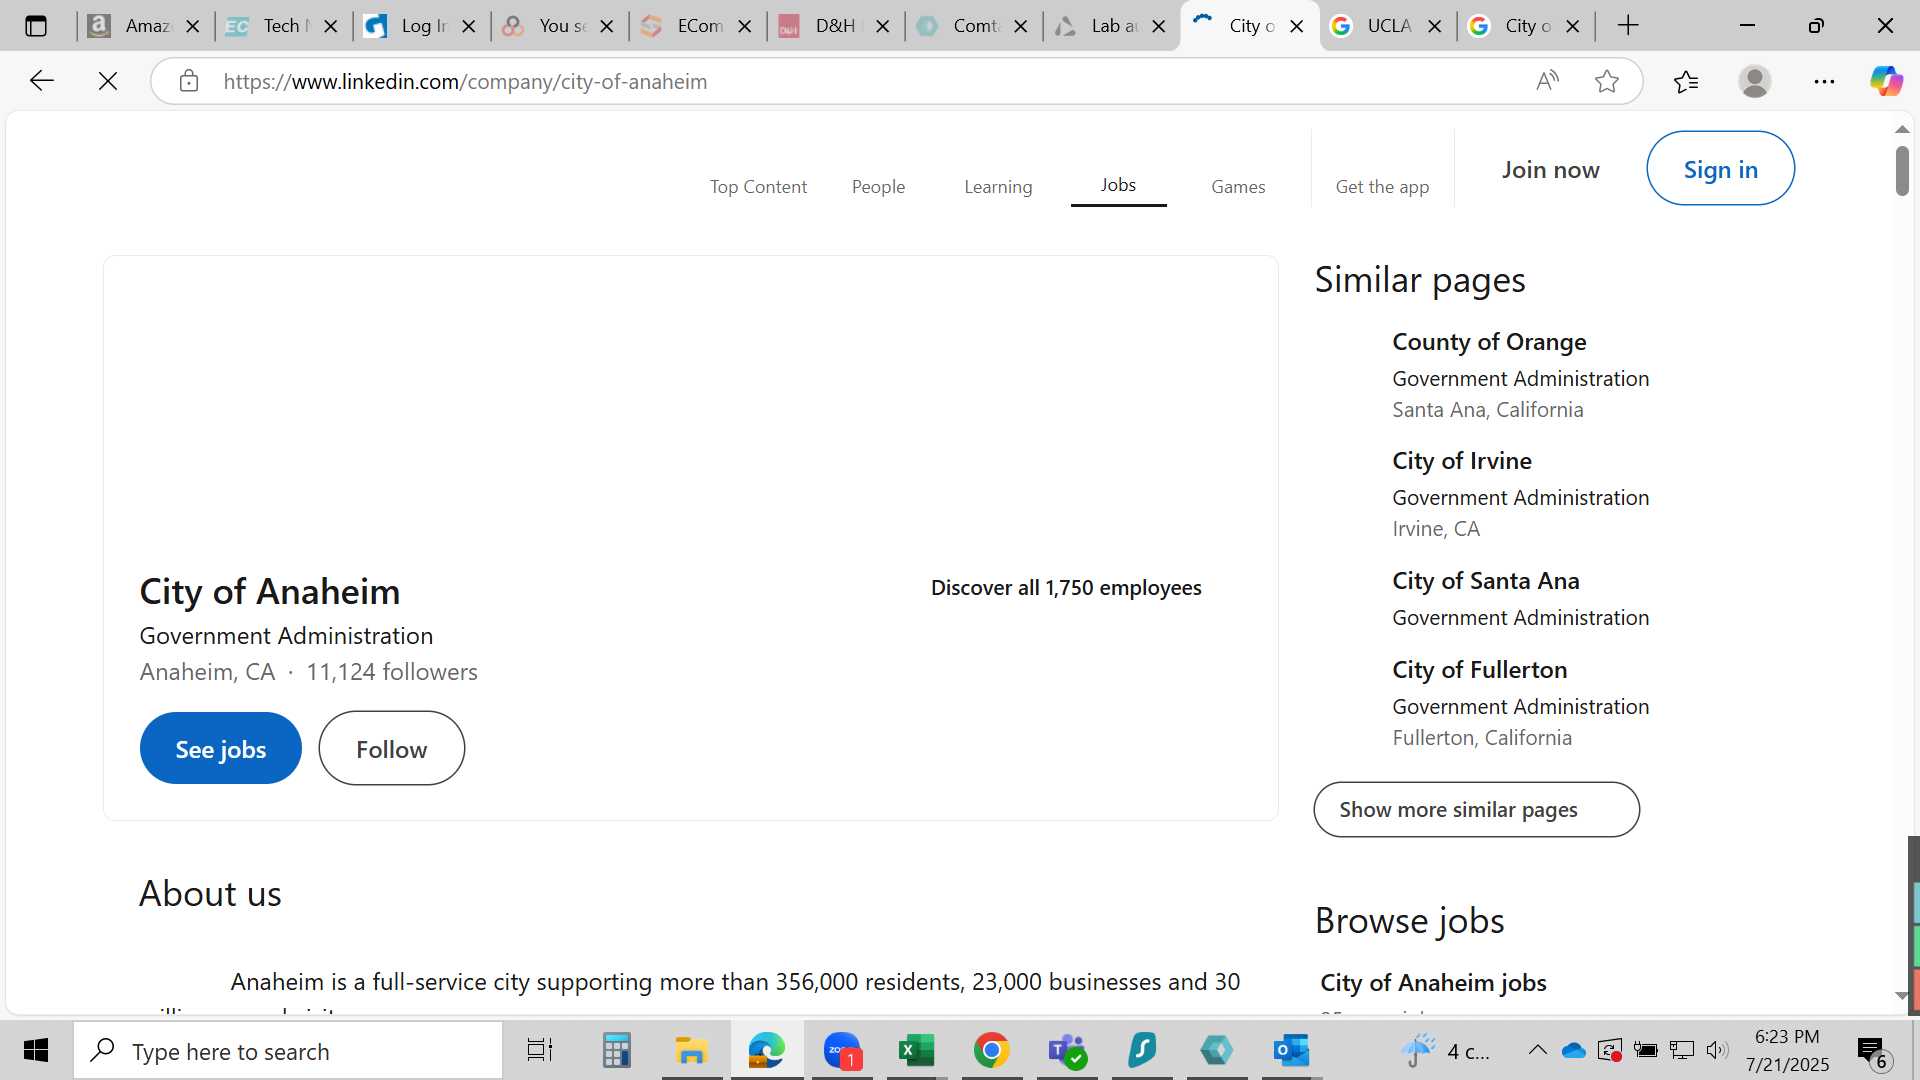
Task: Open Games navigation item
Action: click(1238, 187)
